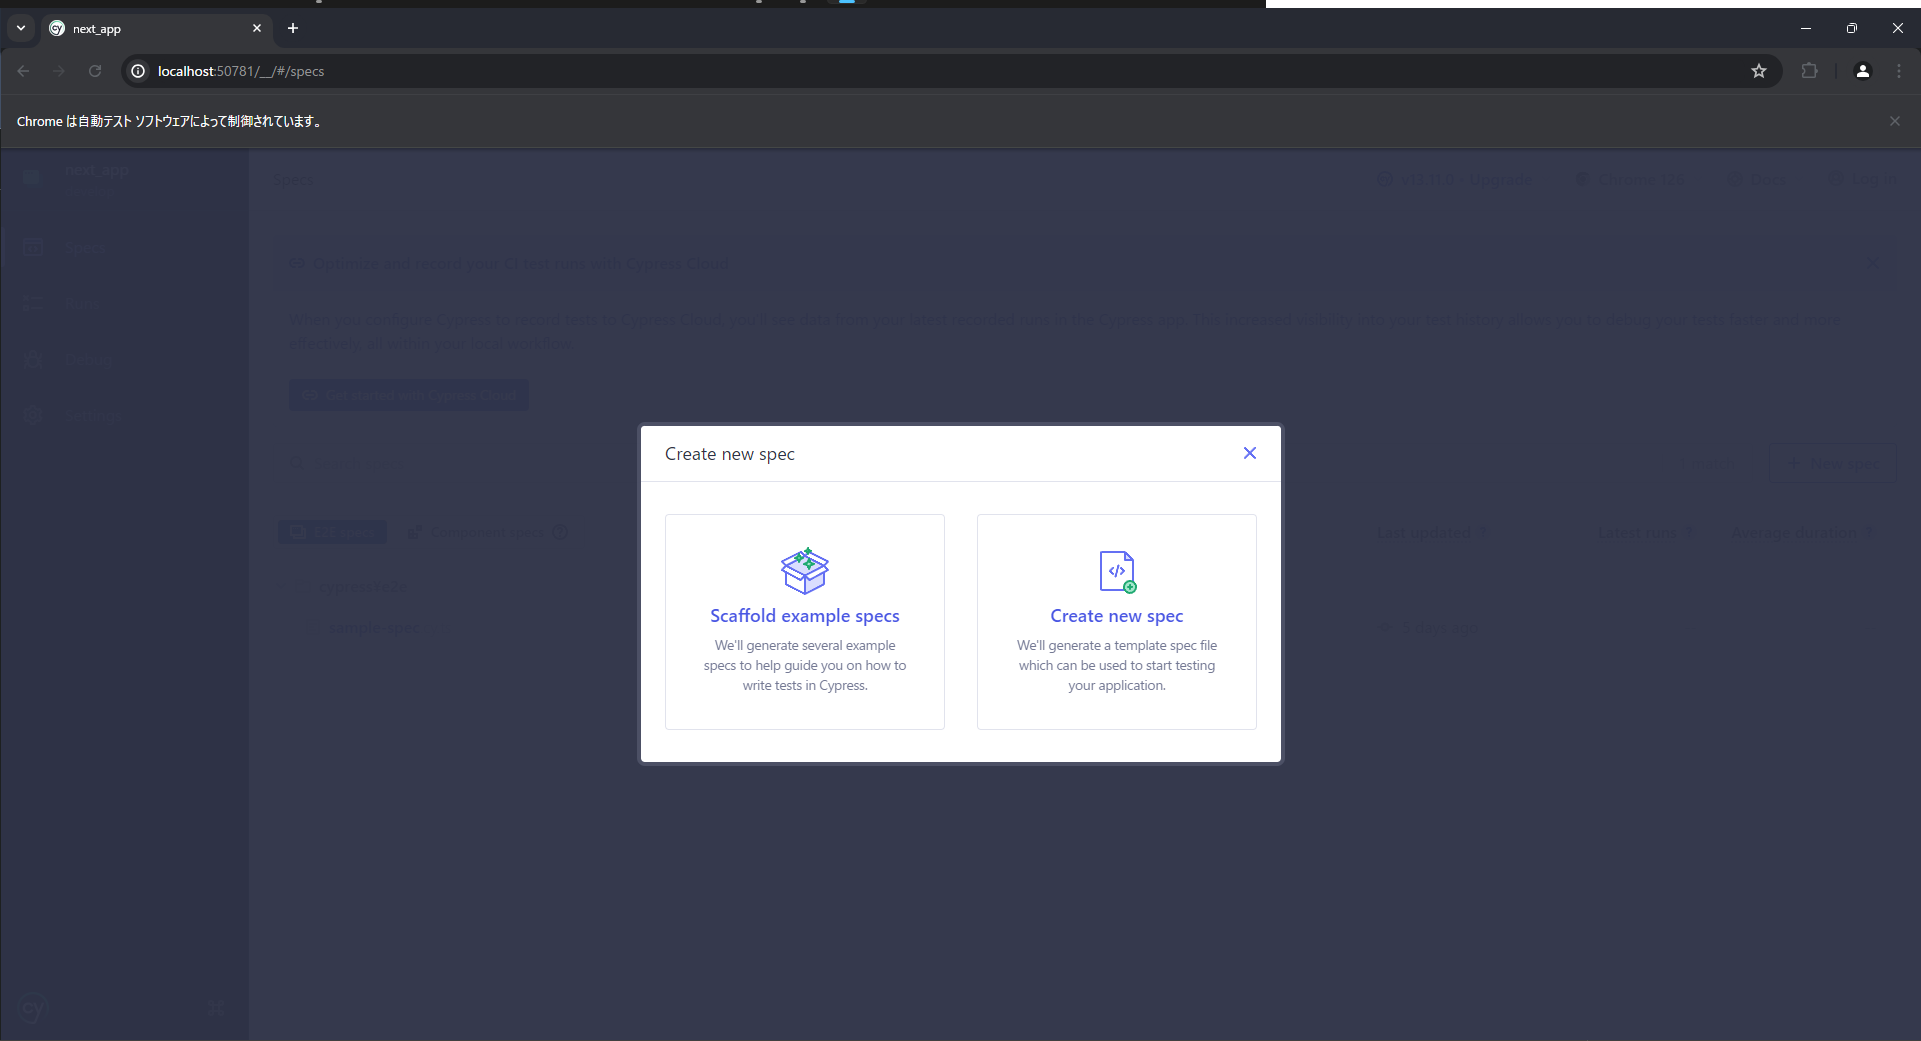Screen dimensions: 1921x1041
Task: Click the scaffold box icon
Action: 805,571
